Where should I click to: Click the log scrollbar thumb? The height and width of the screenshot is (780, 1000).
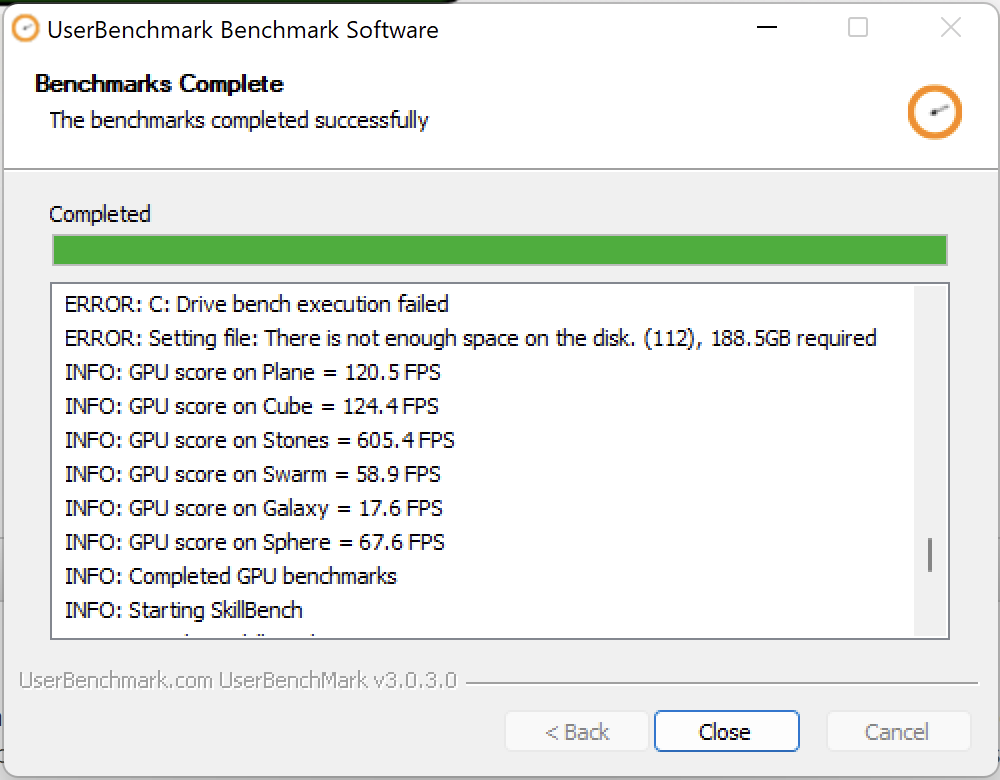(930, 555)
